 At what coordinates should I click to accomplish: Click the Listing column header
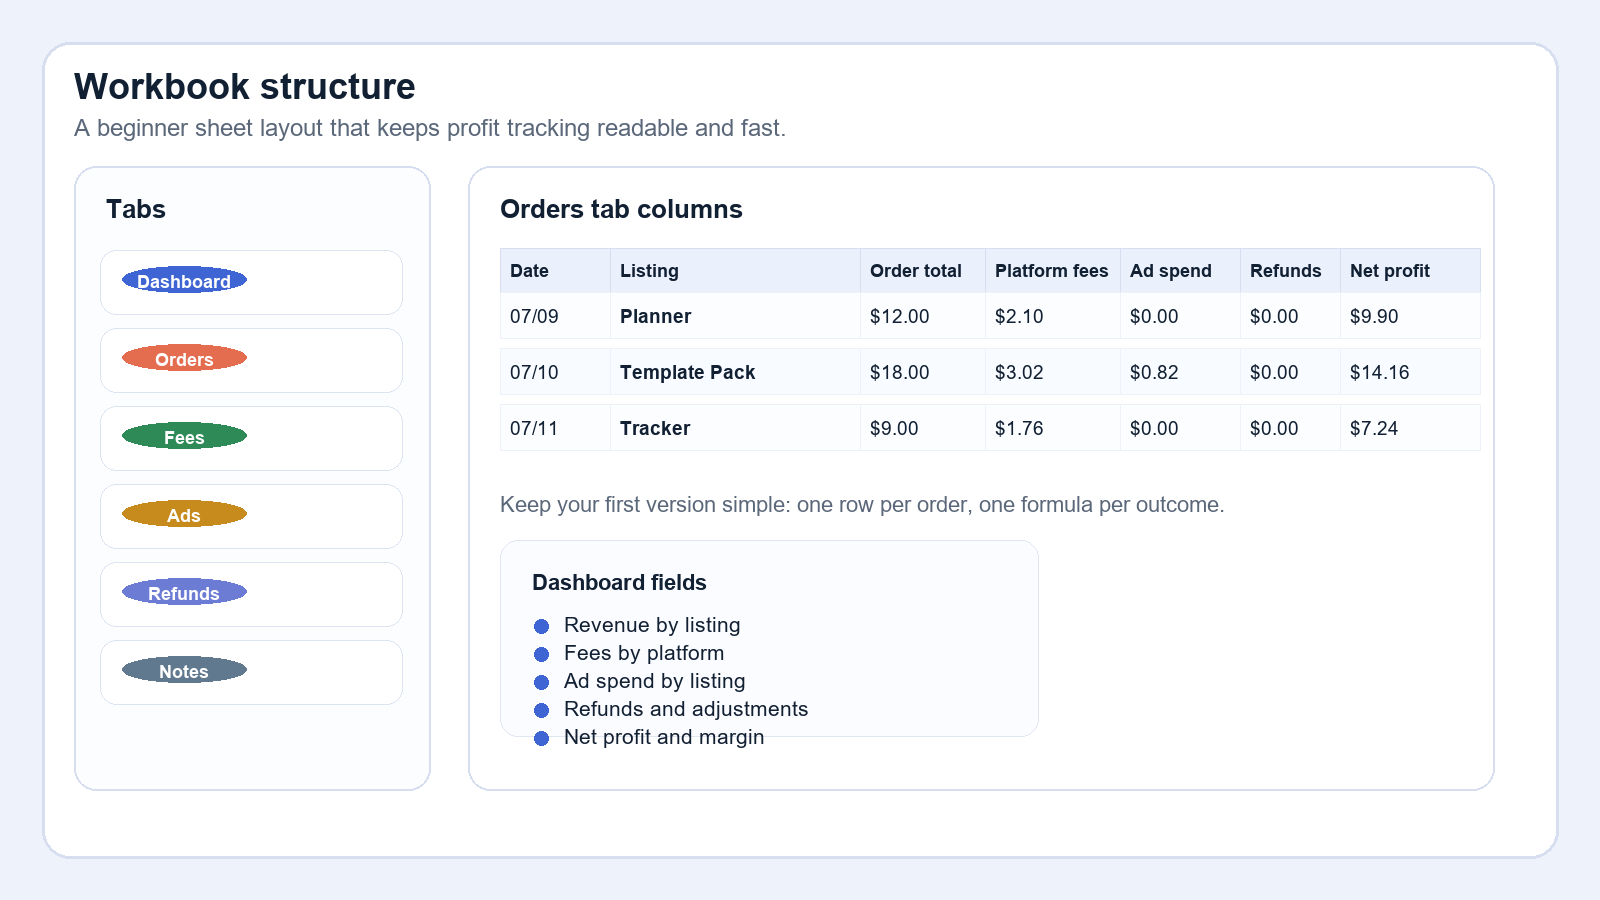point(735,271)
